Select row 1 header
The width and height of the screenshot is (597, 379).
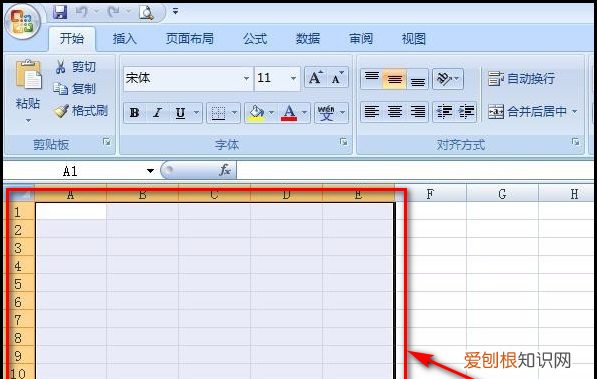[18, 212]
